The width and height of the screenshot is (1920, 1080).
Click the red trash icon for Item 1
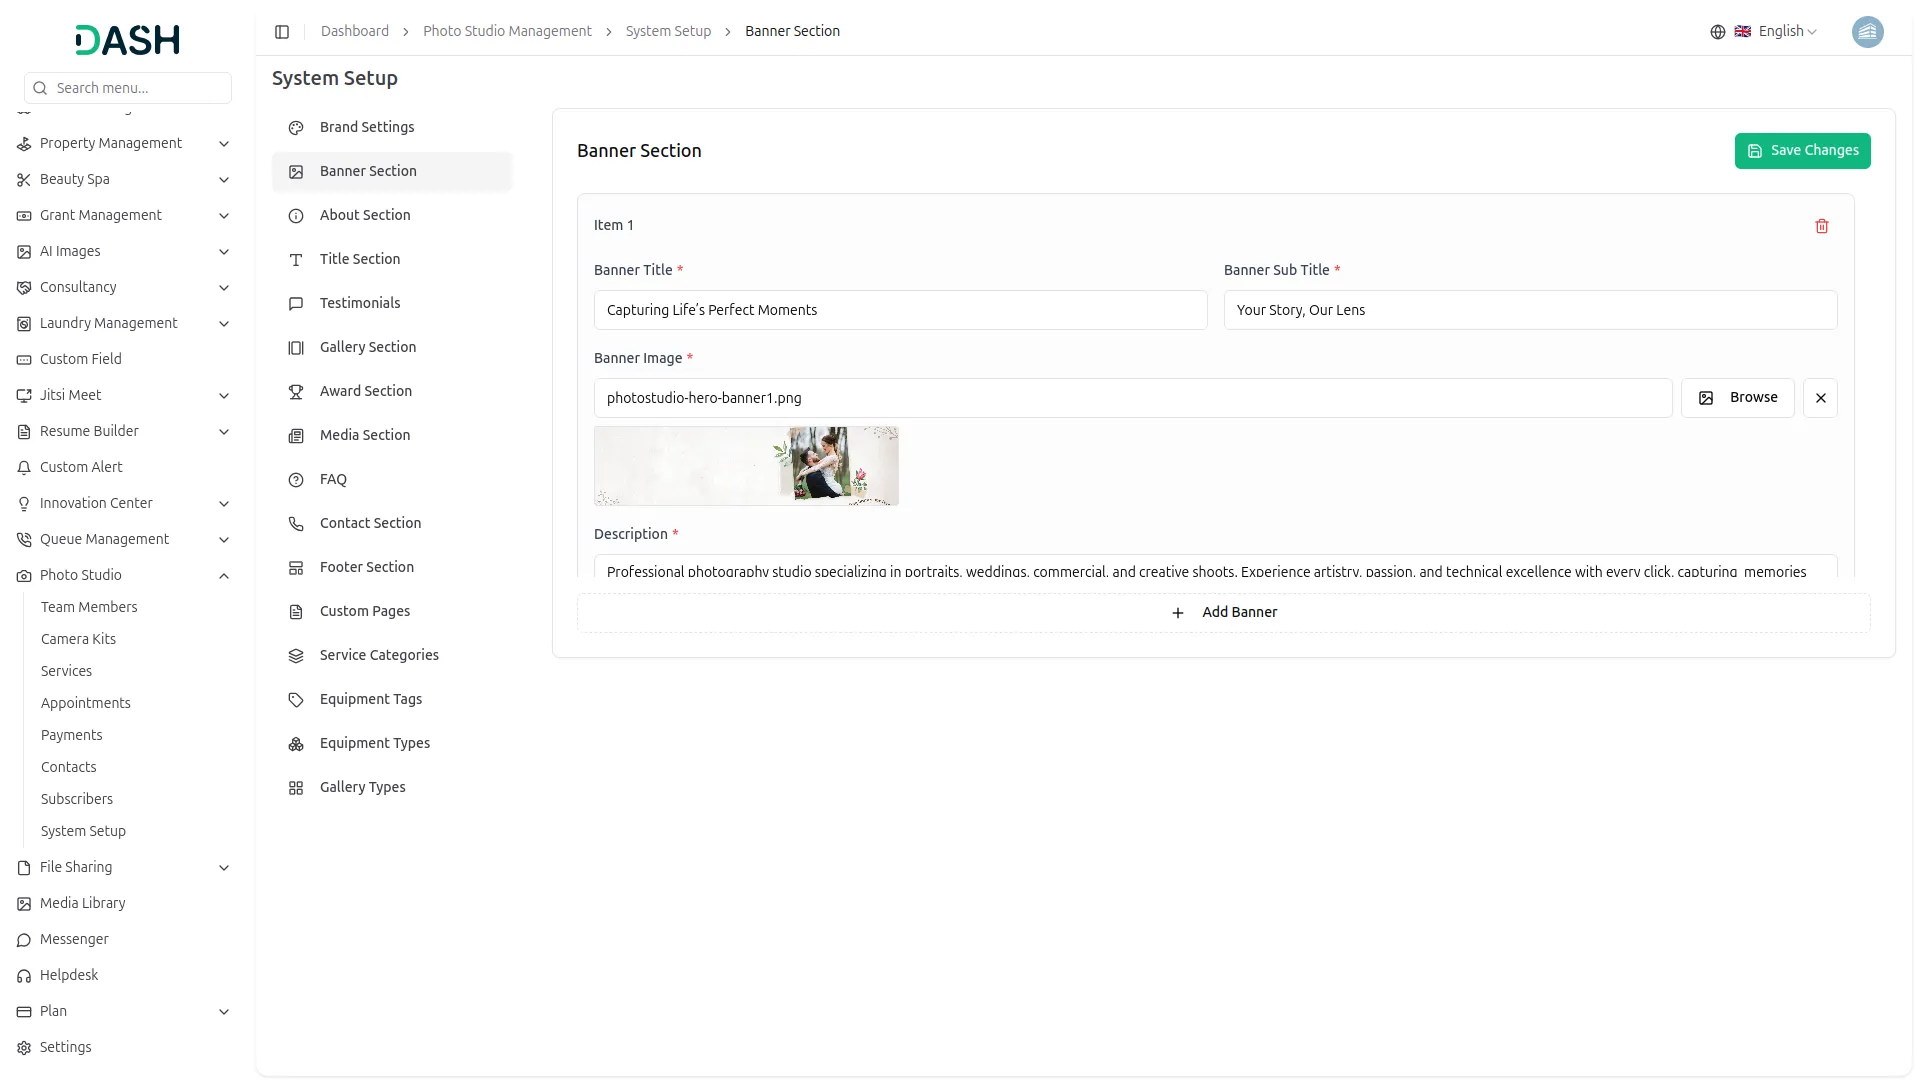point(1821,226)
